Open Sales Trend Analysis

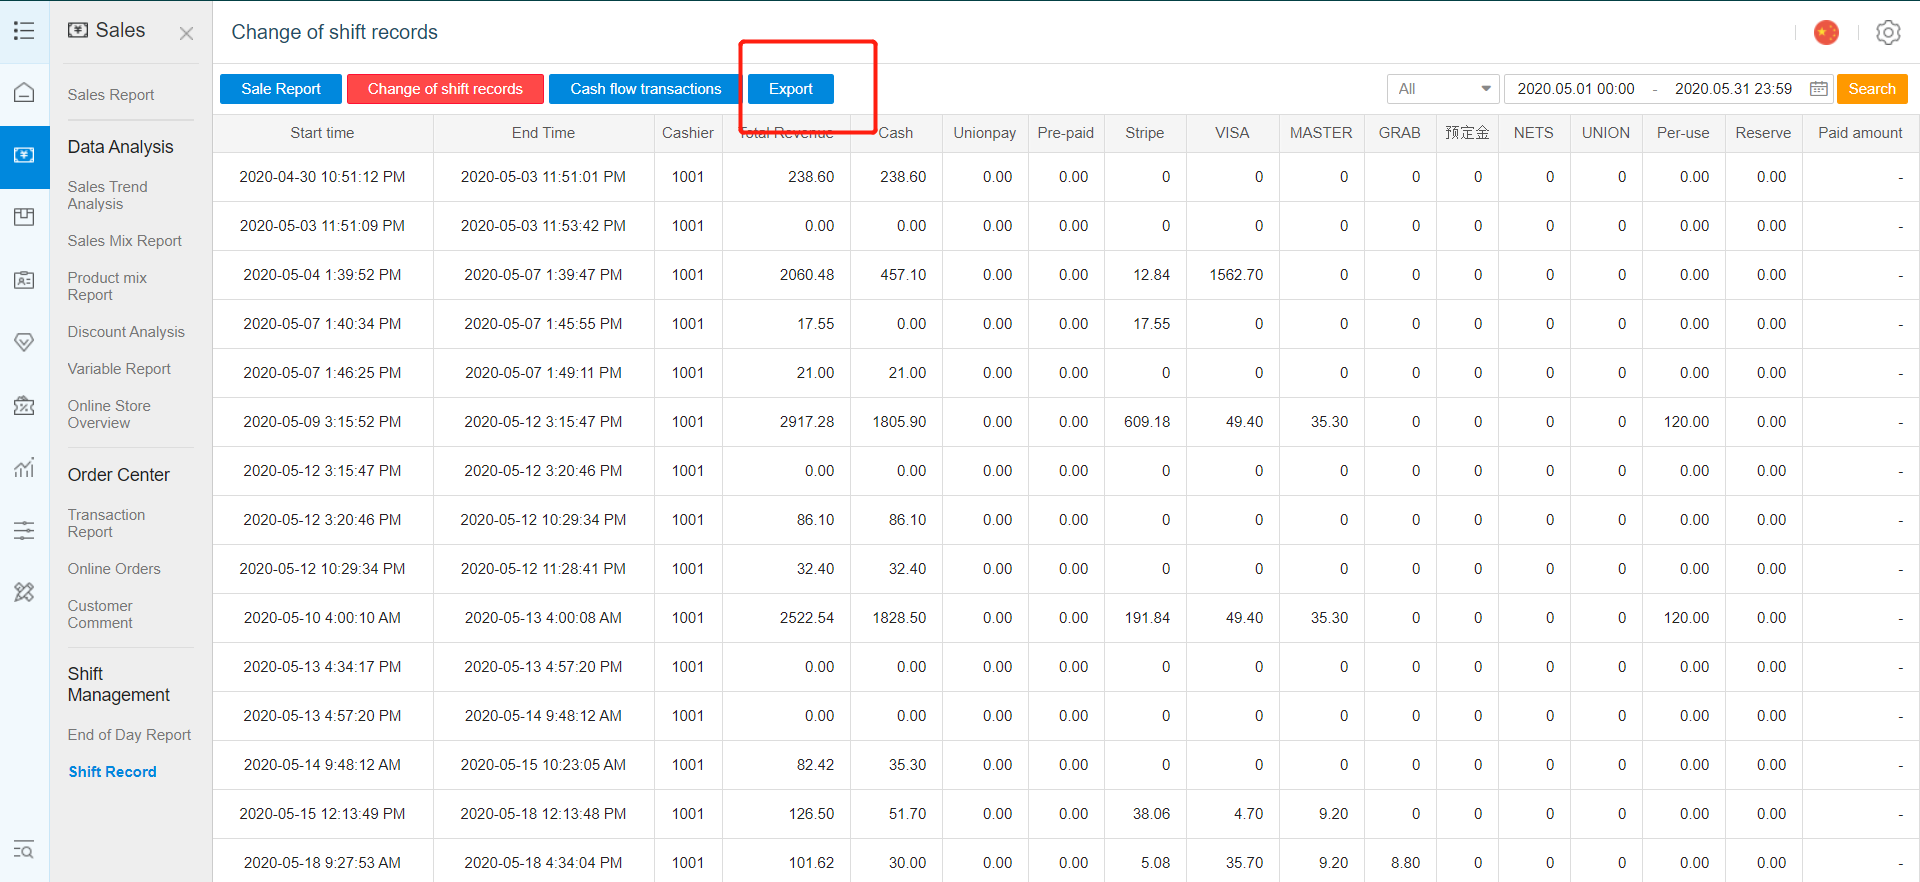pyautogui.click(x=107, y=195)
